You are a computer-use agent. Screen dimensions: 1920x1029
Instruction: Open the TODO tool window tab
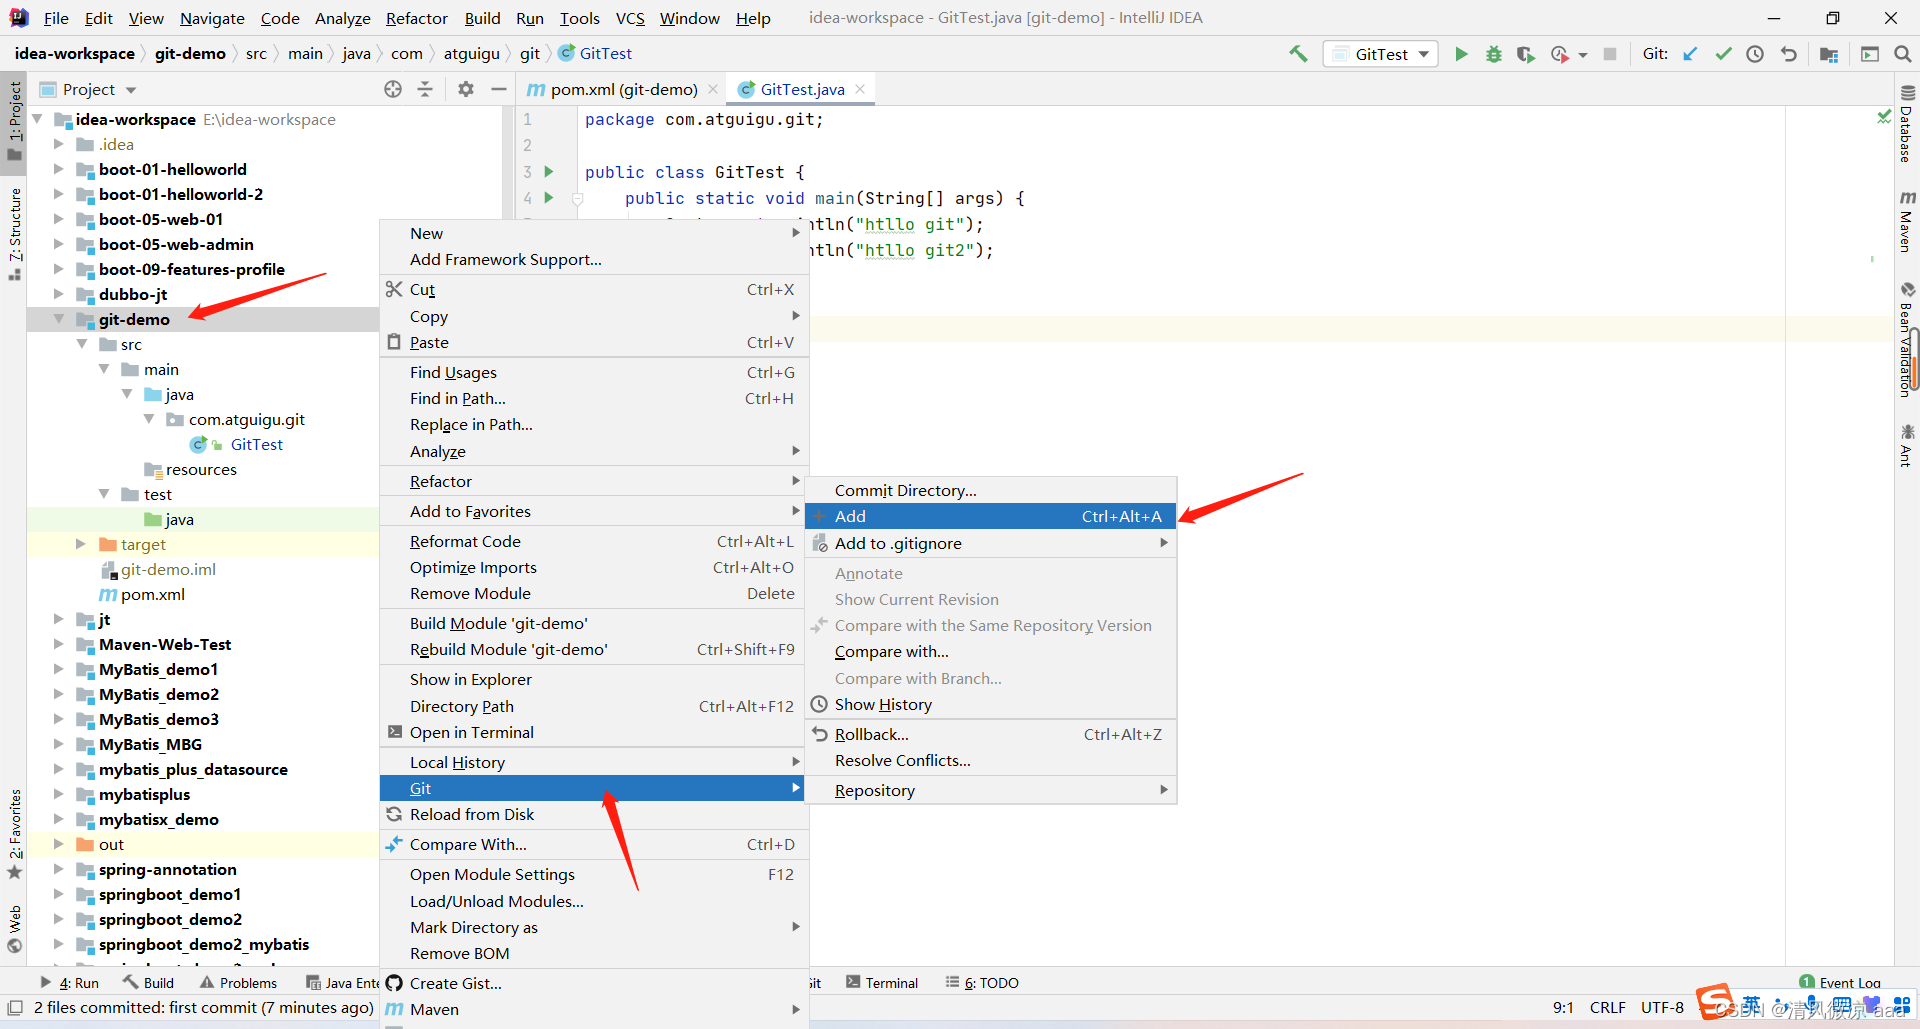982,983
